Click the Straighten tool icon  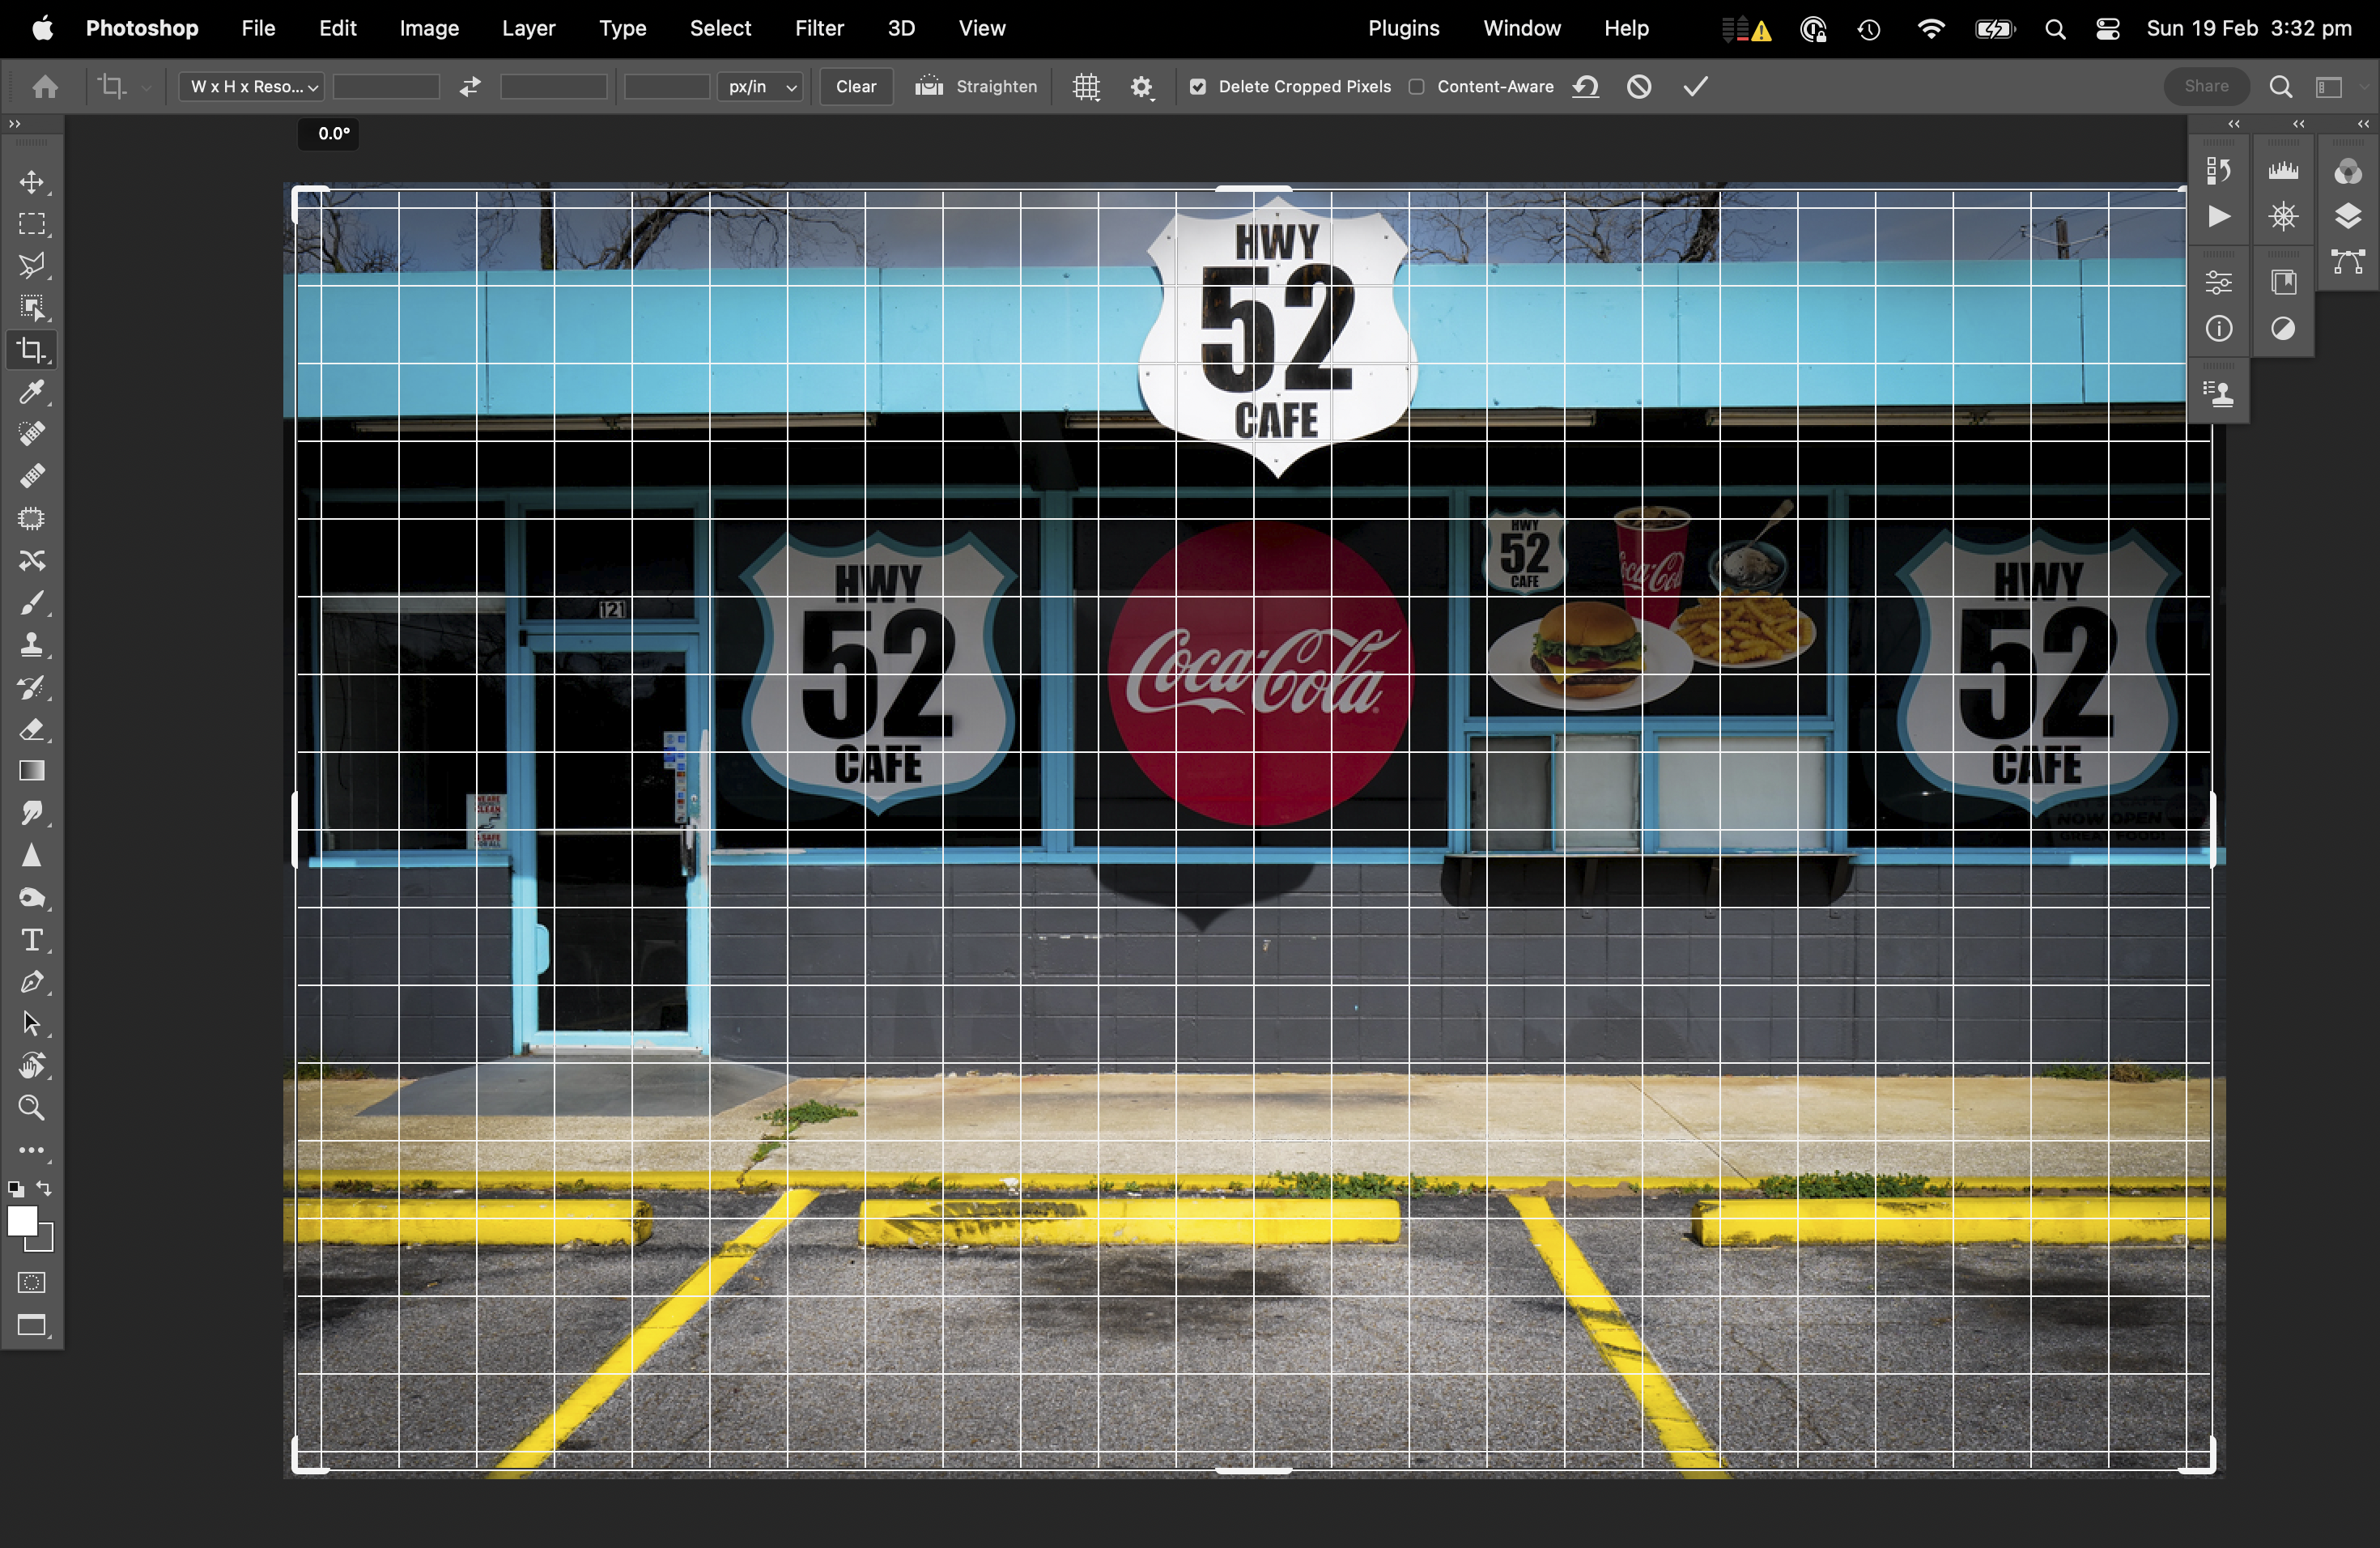(929, 87)
